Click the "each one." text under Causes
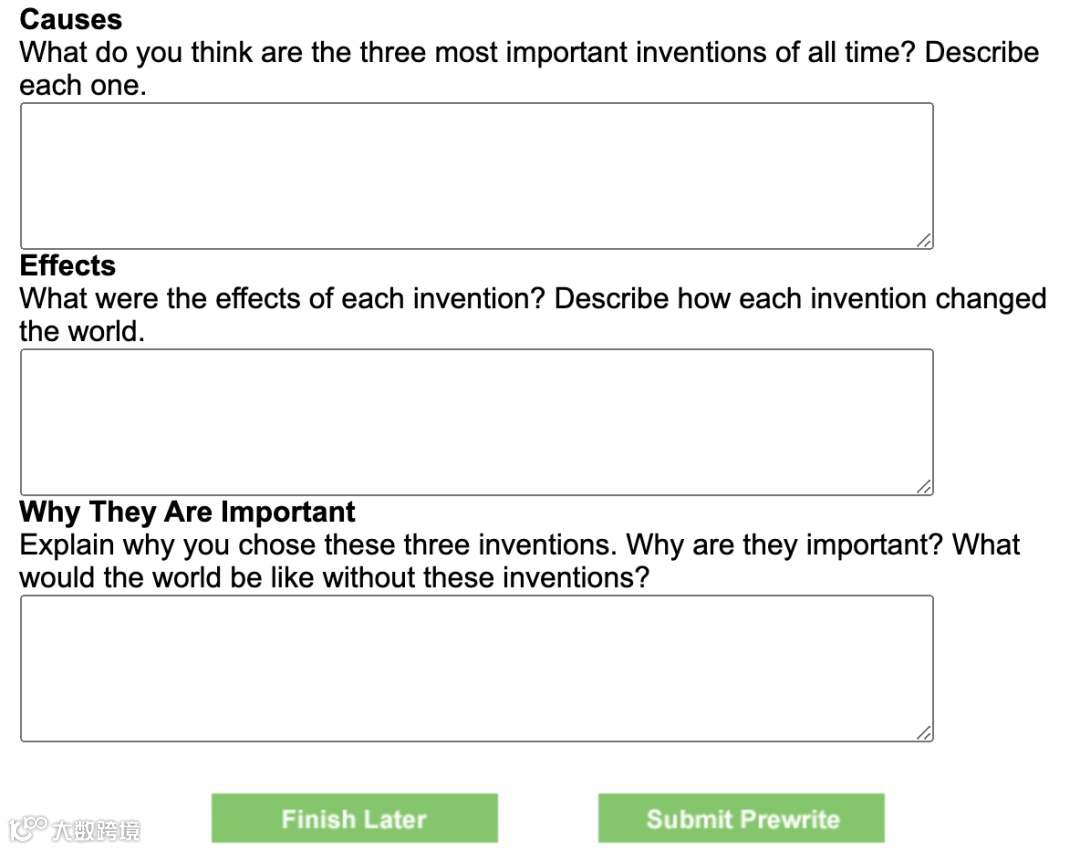 point(83,85)
